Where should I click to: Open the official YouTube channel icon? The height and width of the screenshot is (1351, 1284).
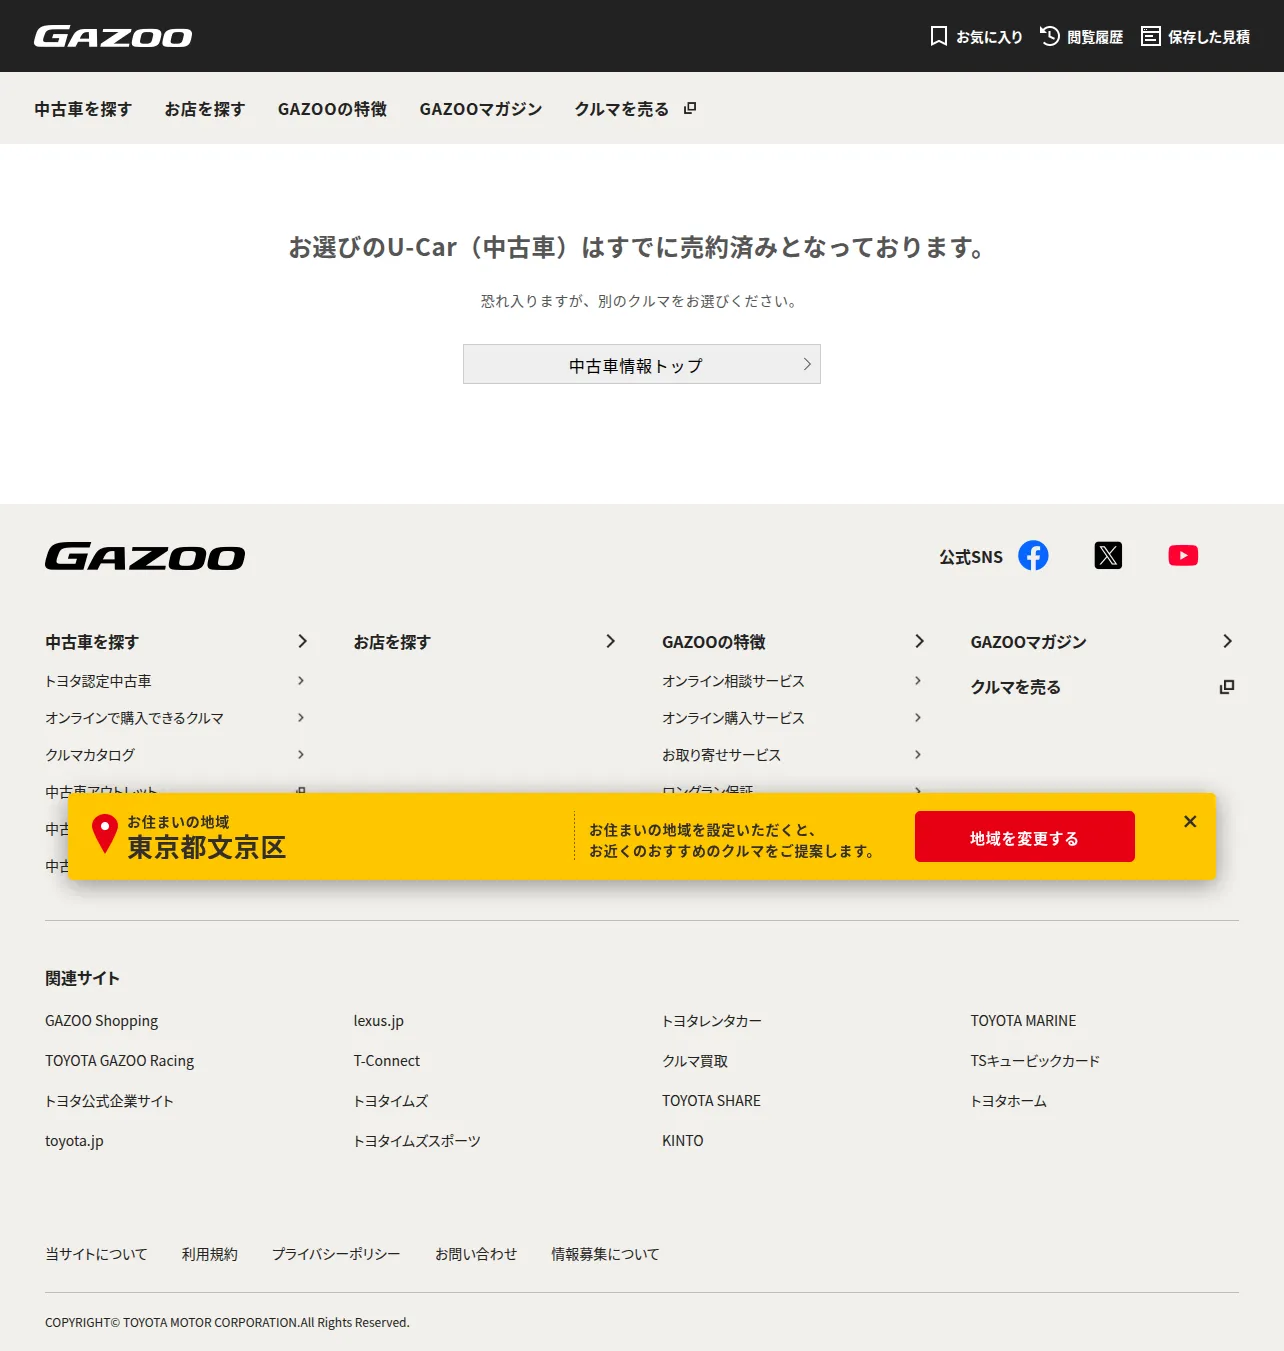[1183, 555]
